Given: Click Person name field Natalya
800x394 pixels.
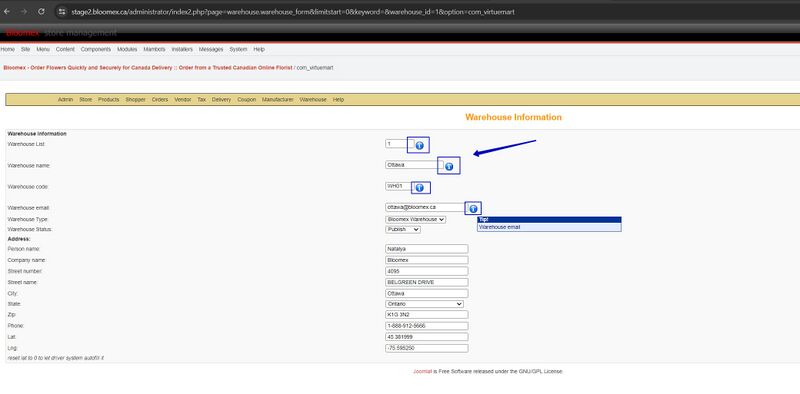Looking at the screenshot, I should point(427,249).
